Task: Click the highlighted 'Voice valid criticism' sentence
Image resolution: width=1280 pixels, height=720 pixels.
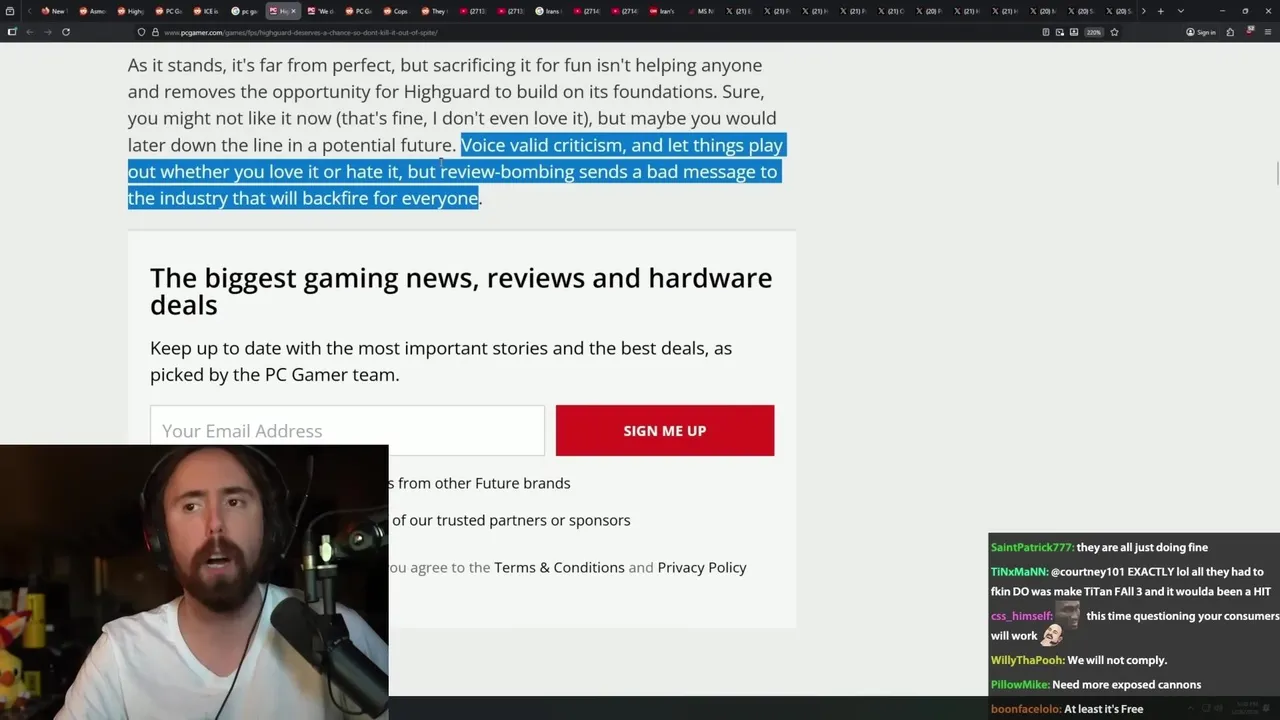Action: pos(455,171)
